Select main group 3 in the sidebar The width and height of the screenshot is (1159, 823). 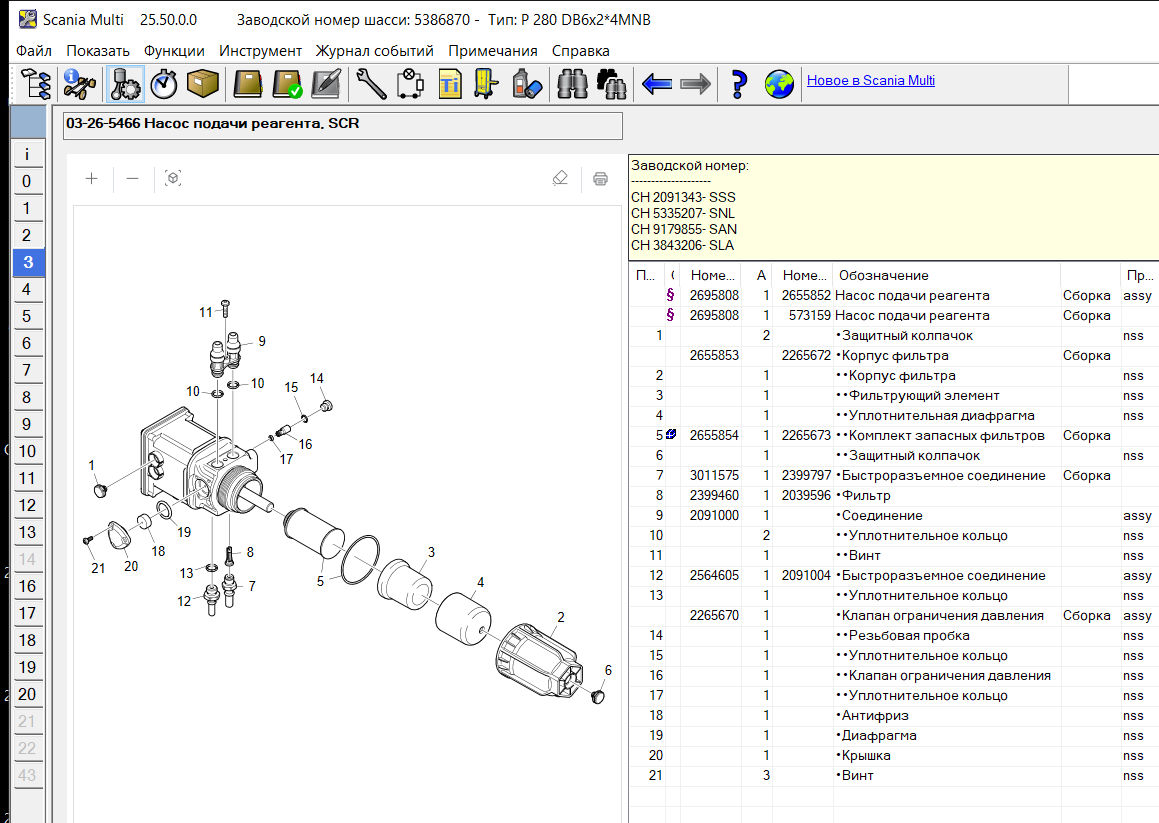27,262
